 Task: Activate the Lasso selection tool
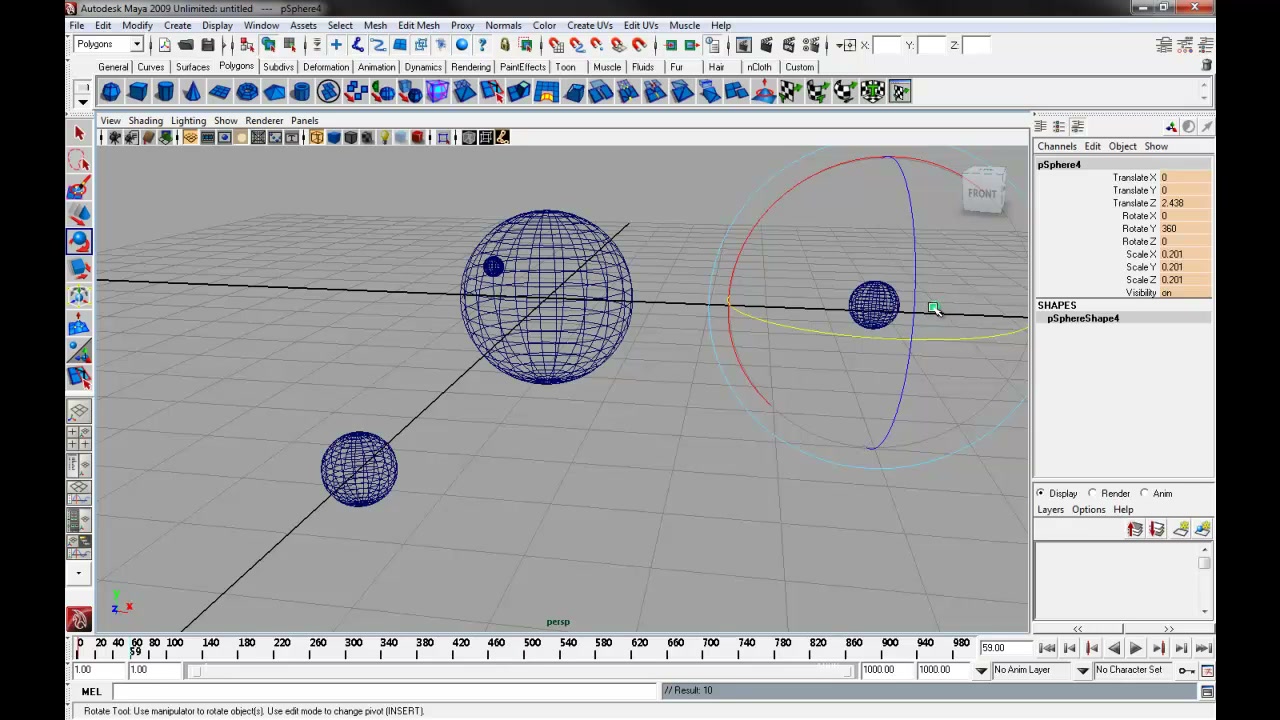point(79,160)
